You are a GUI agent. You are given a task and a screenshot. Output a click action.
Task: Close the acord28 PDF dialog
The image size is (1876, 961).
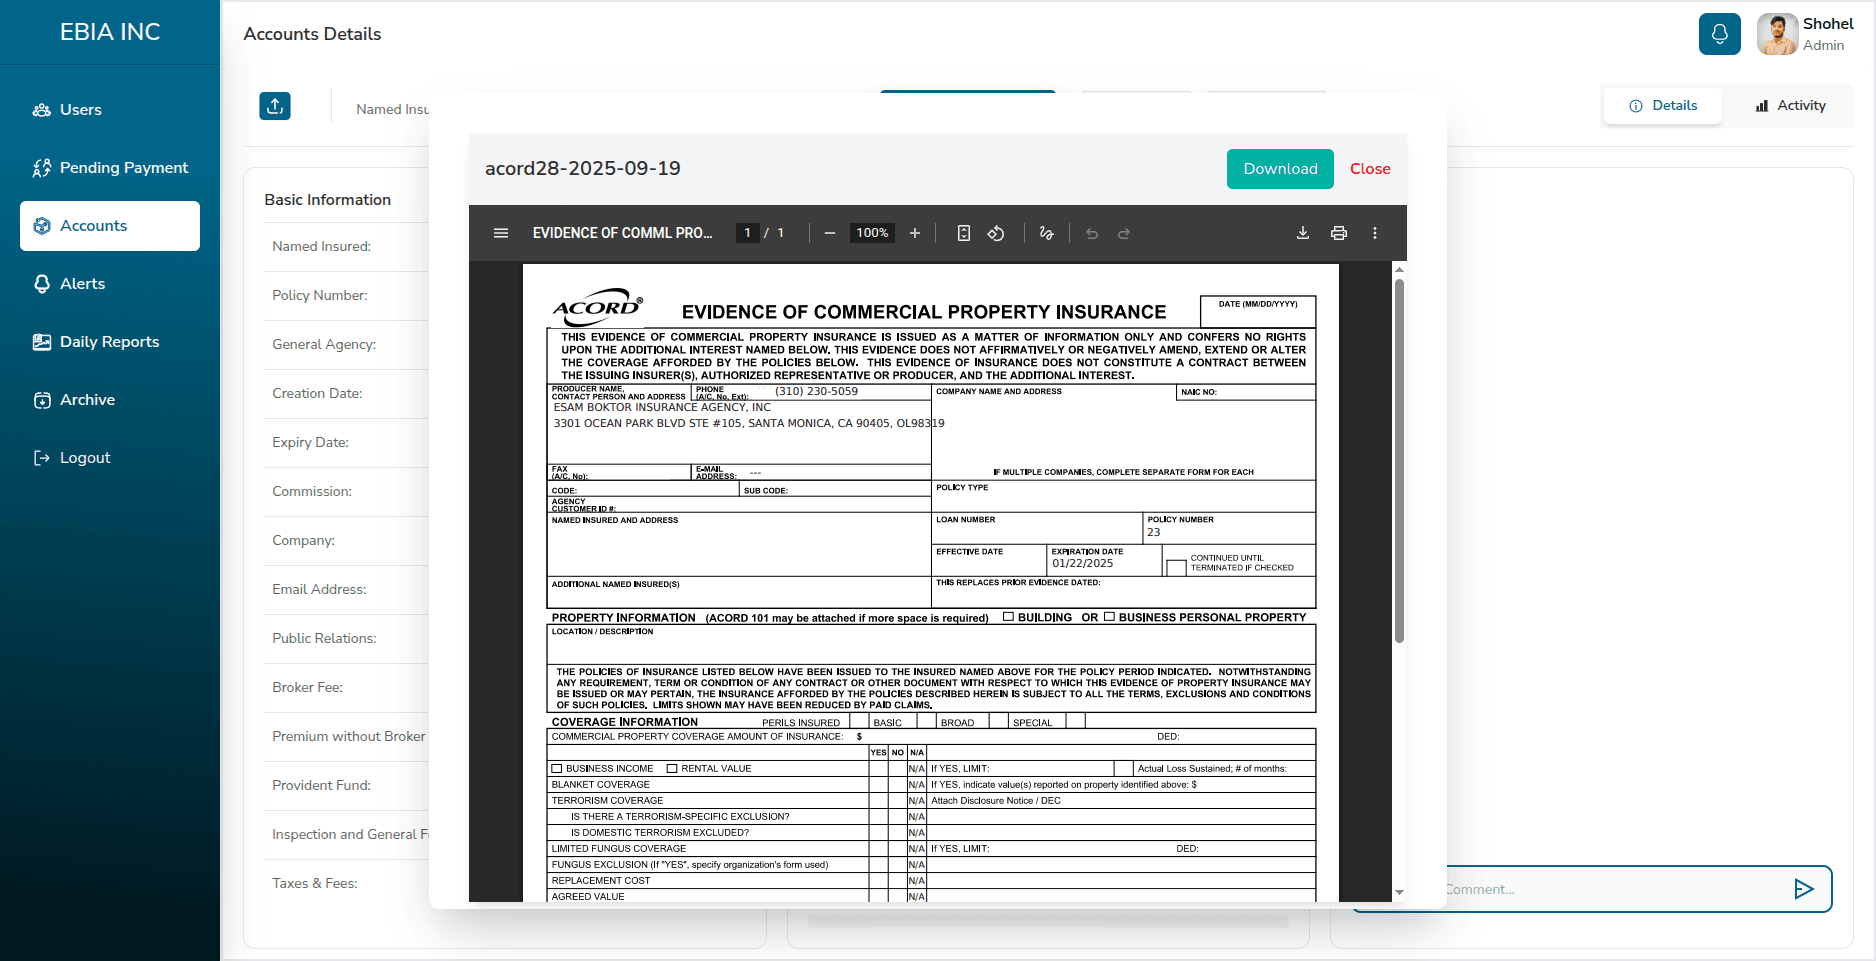click(x=1370, y=169)
